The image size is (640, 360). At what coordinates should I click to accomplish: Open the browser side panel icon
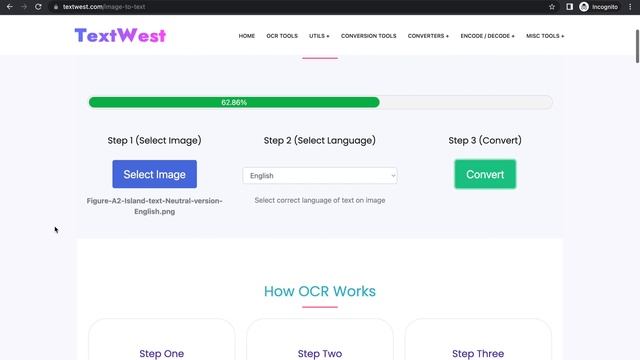[569, 7]
